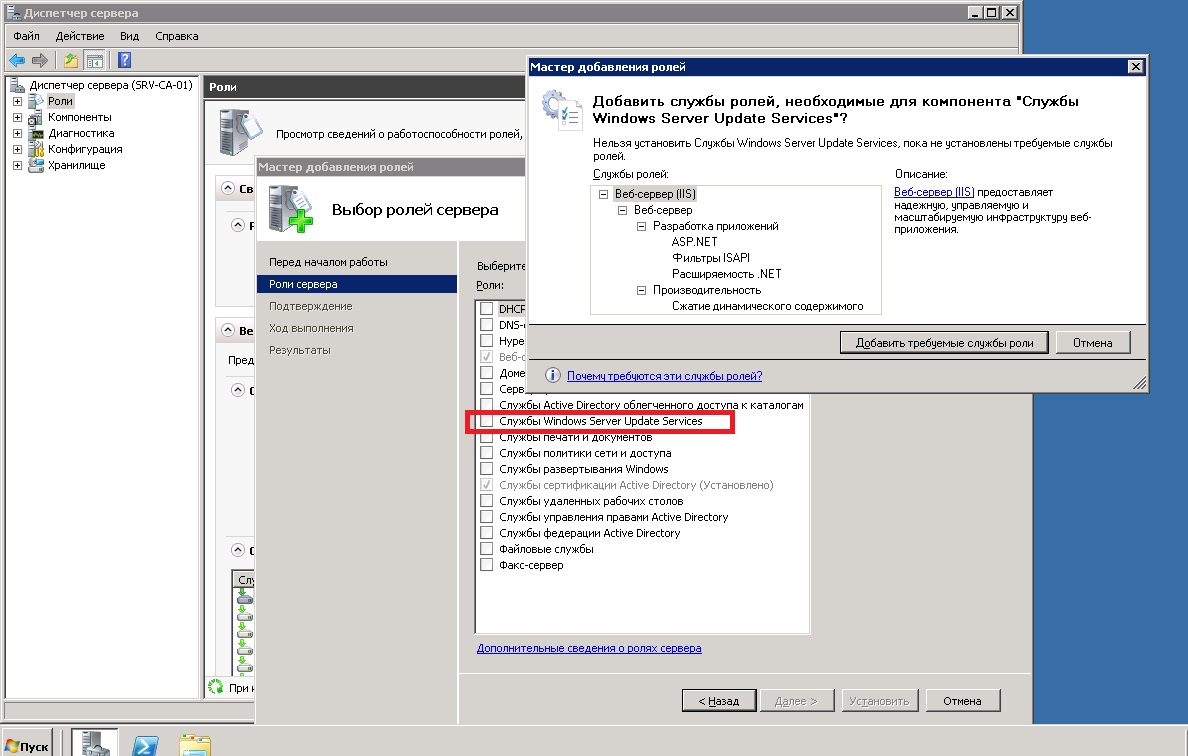Click the back arrow toolbar icon
1188x756 pixels.
pos(17,60)
